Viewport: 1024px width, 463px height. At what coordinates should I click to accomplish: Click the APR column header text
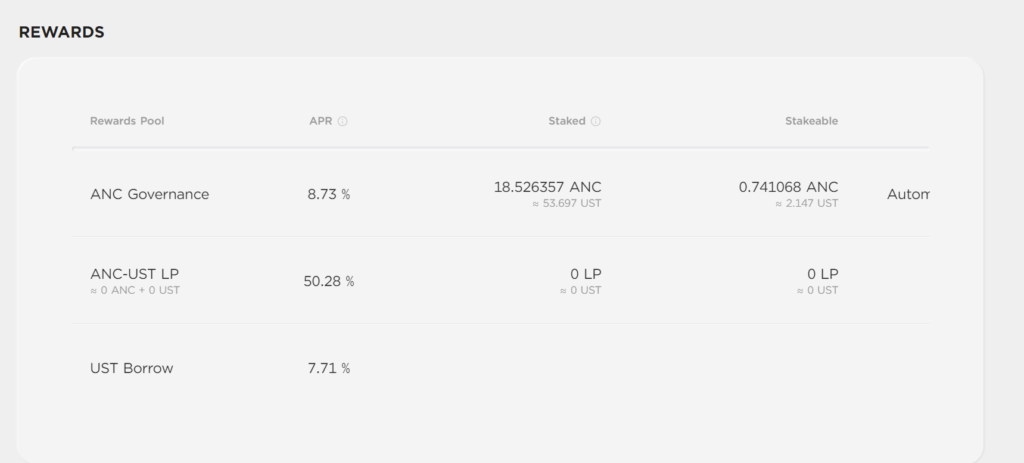[x=319, y=121]
